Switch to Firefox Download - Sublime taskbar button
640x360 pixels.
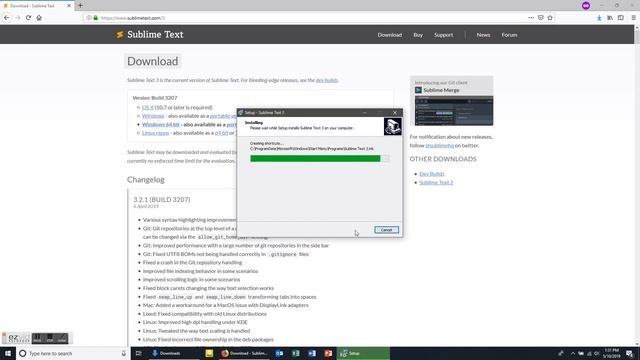[x=244, y=353]
